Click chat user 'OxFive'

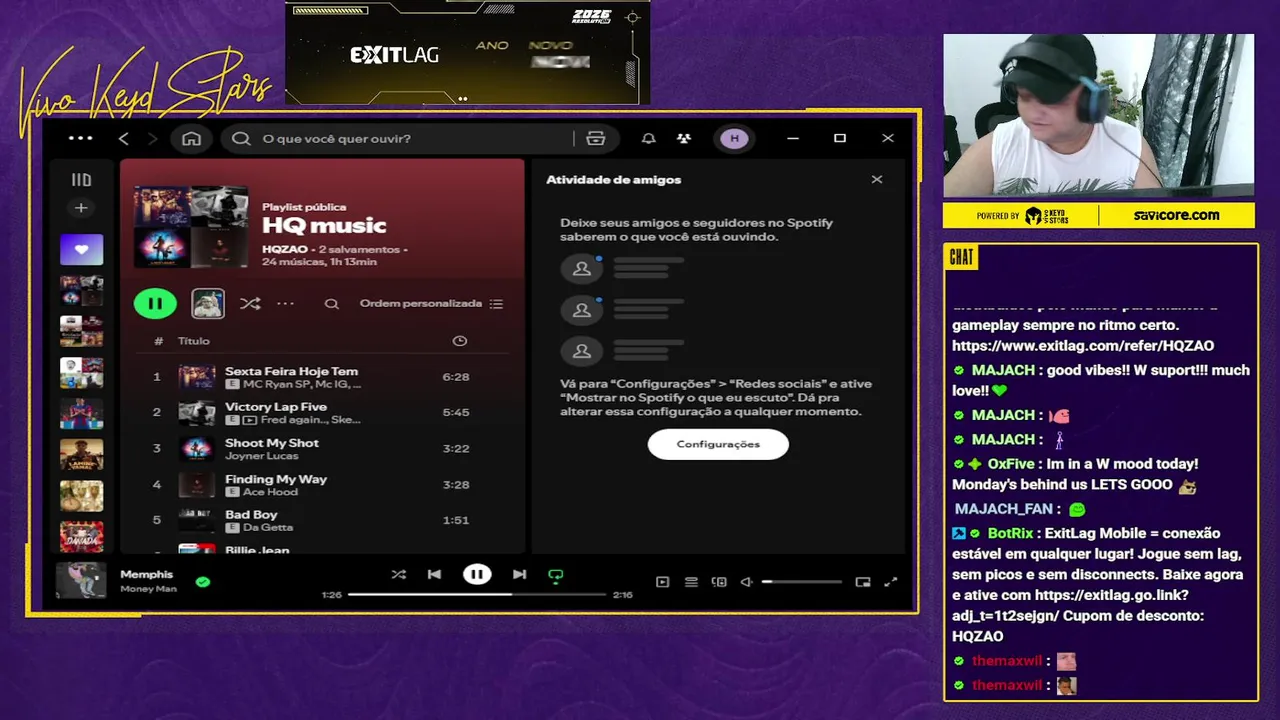coord(1012,464)
